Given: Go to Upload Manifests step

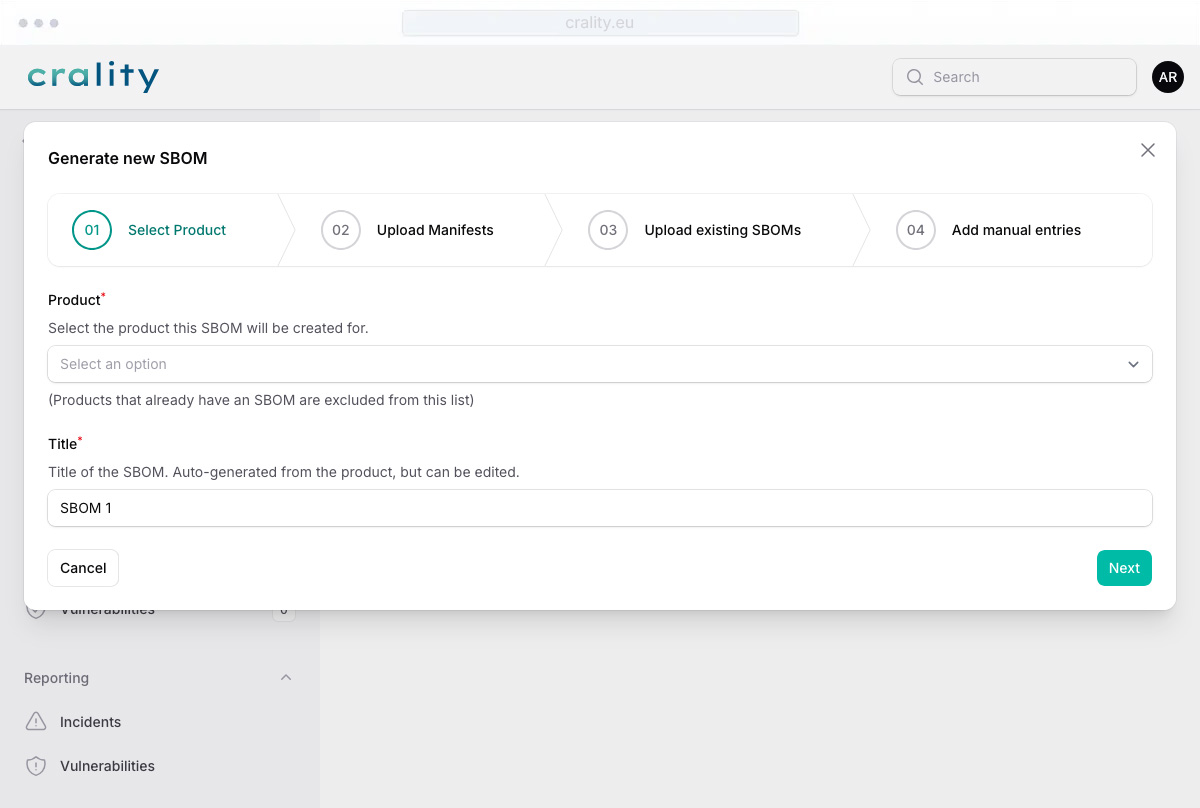Looking at the screenshot, I should click(435, 230).
